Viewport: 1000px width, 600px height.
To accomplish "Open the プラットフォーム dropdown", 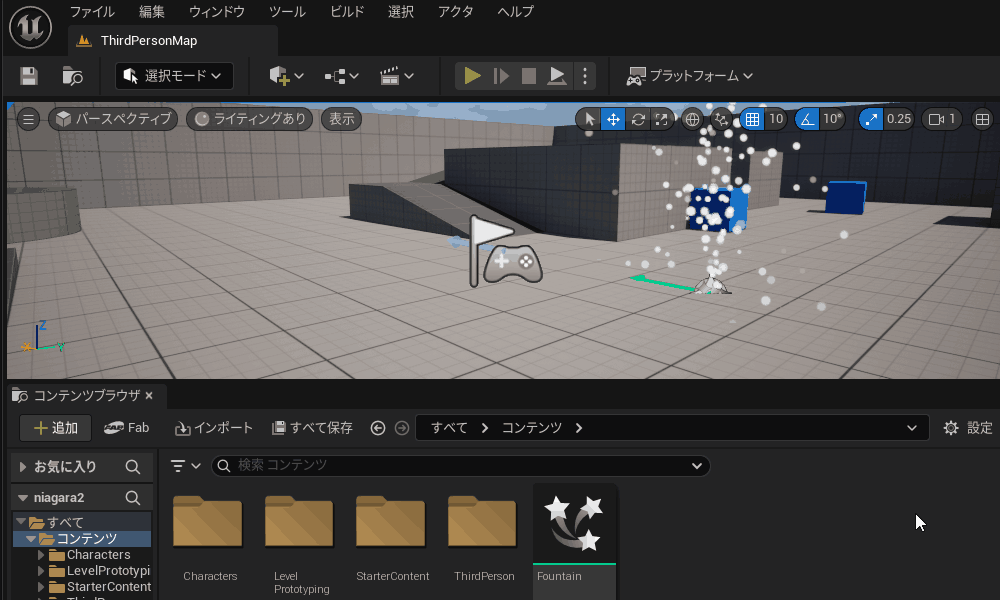I will 690,76.
